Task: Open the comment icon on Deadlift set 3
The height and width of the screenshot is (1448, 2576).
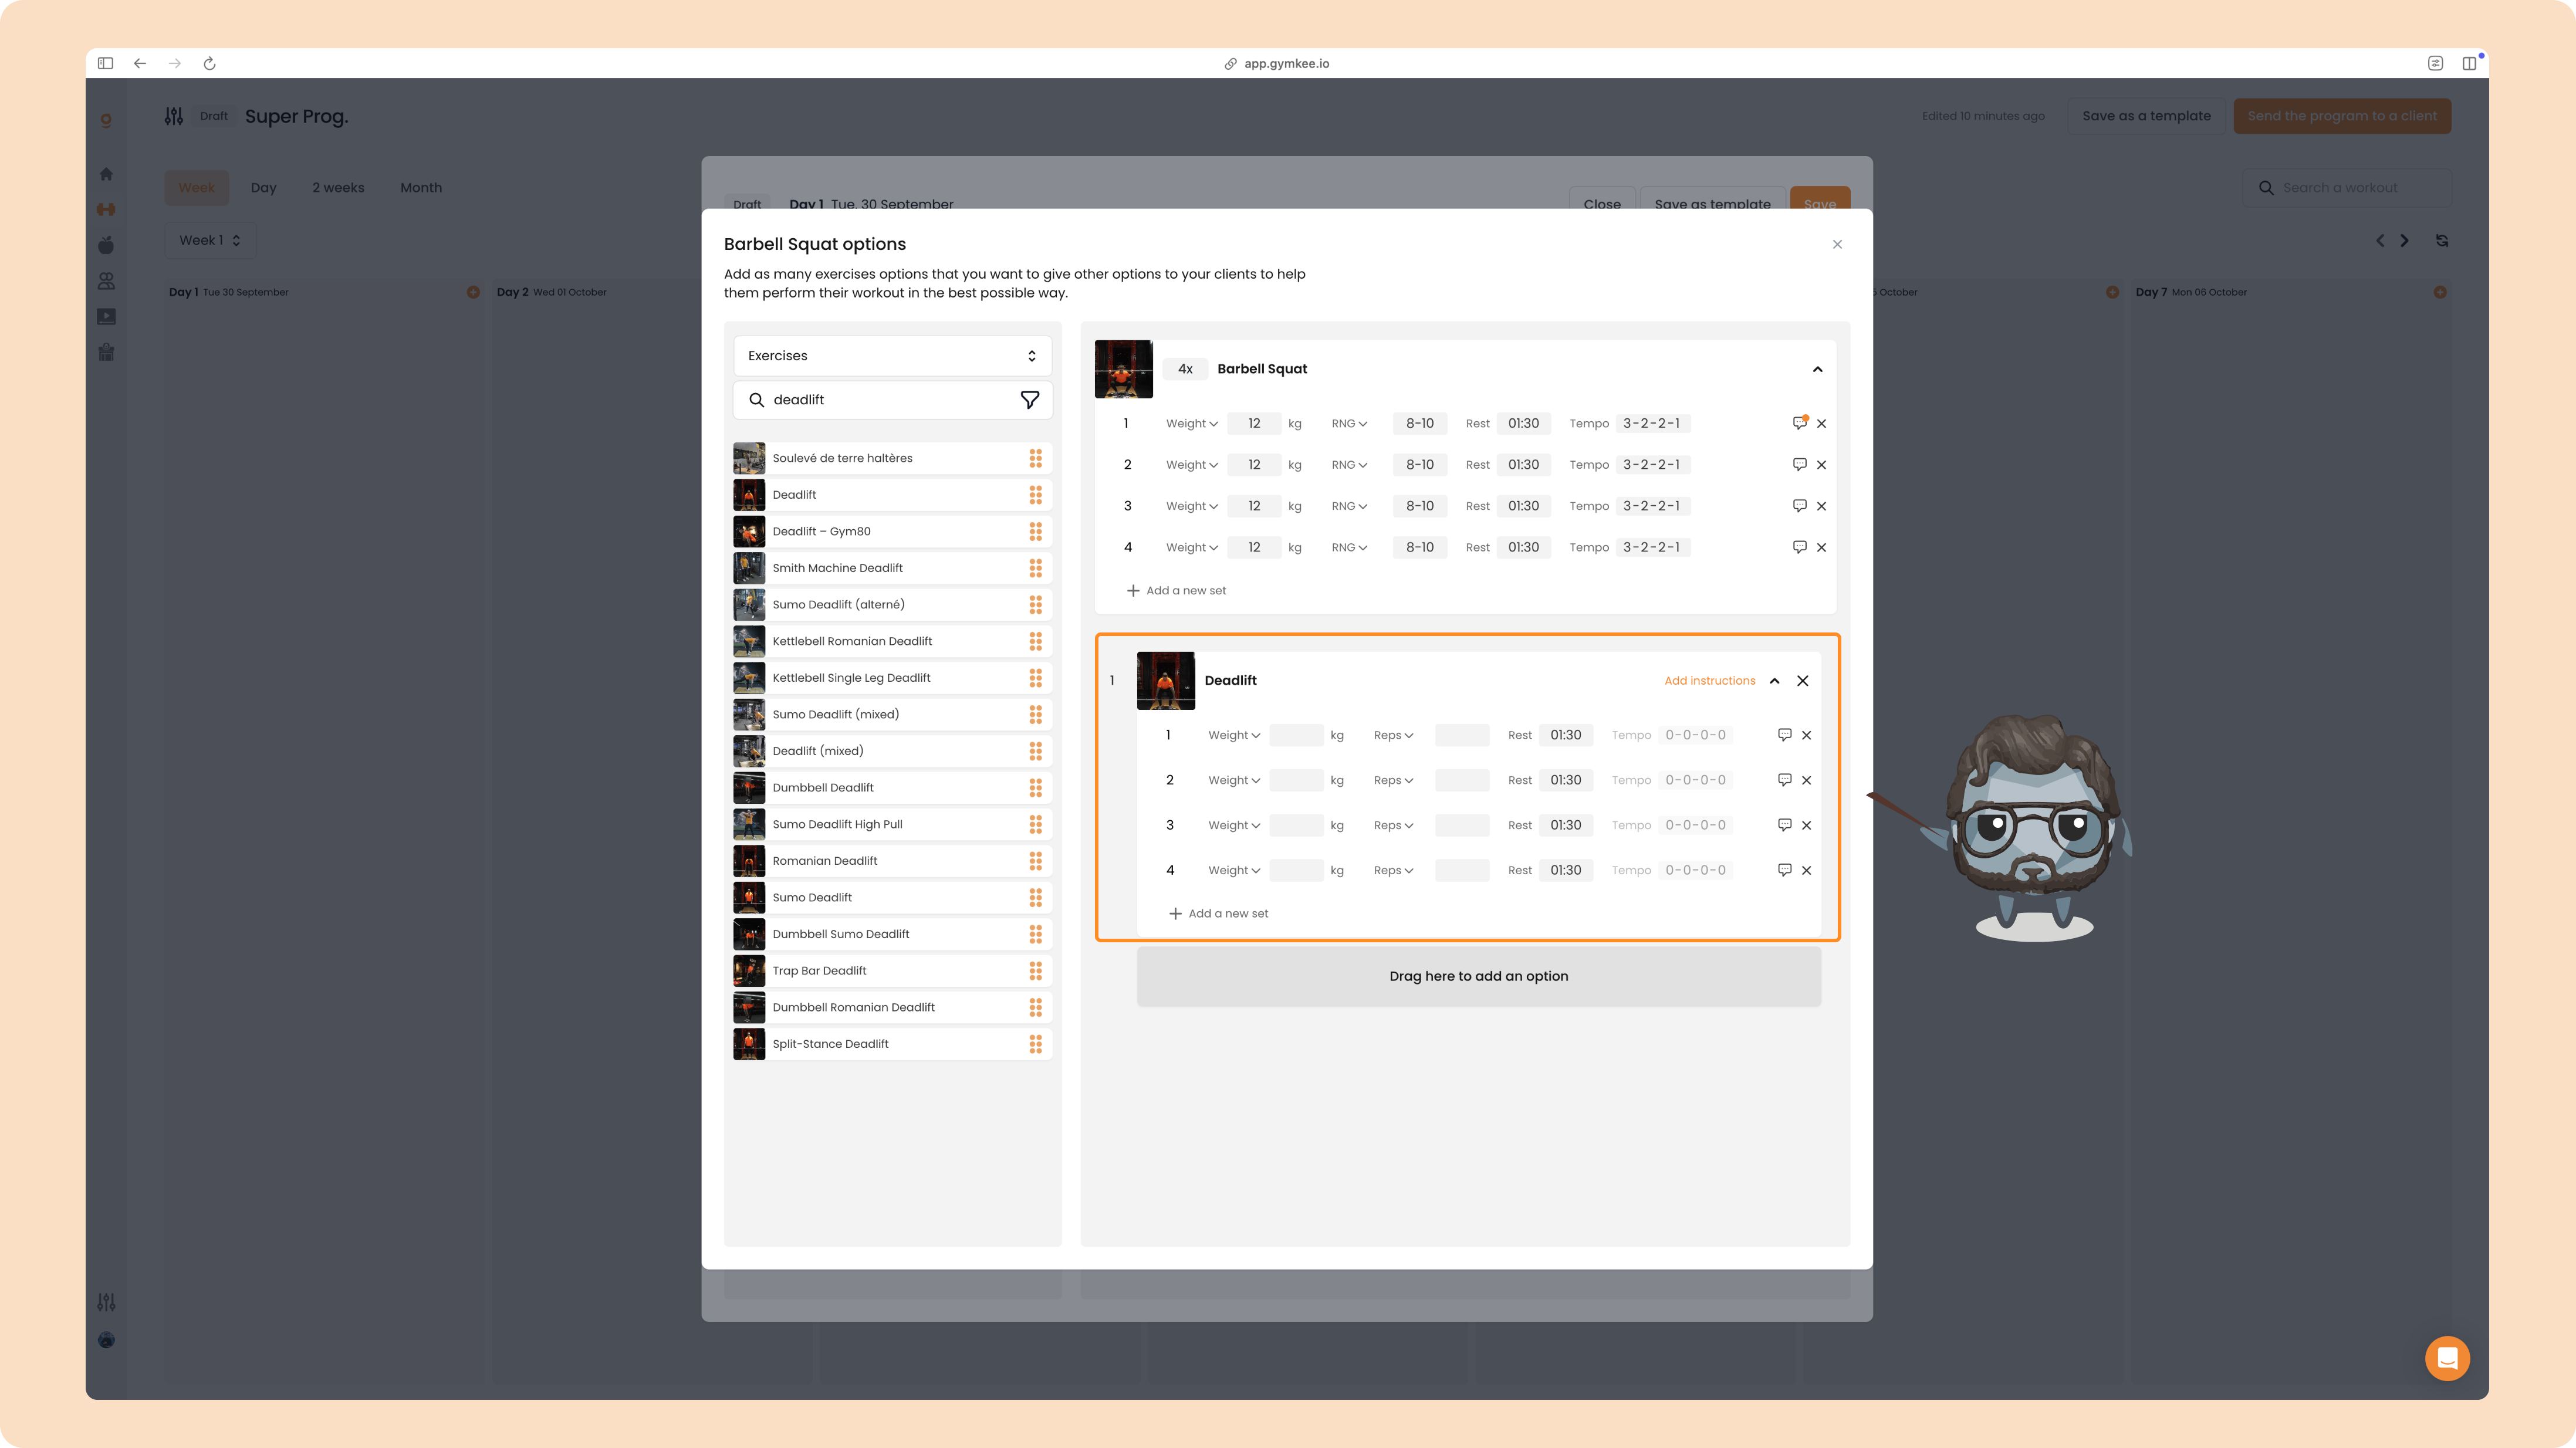Action: point(1784,825)
